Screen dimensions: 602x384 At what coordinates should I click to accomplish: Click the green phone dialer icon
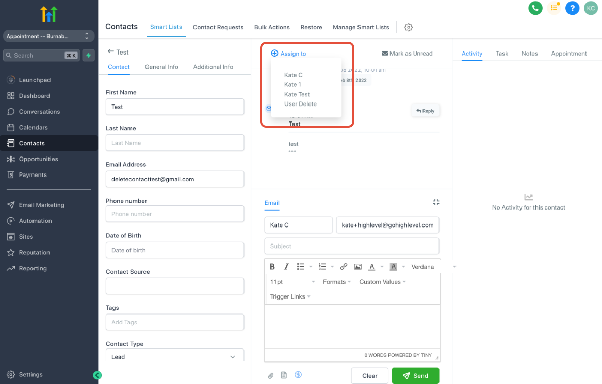pyautogui.click(x=535, y=8)
